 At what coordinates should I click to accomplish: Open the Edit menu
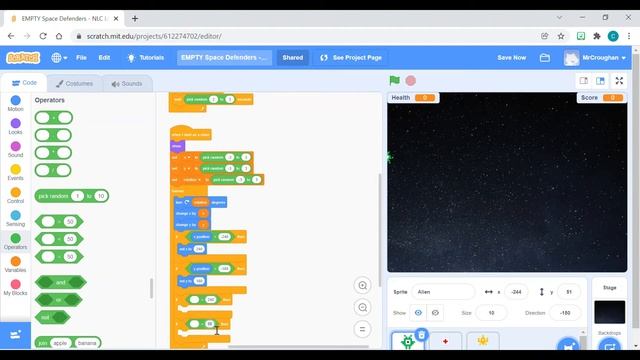104,58
